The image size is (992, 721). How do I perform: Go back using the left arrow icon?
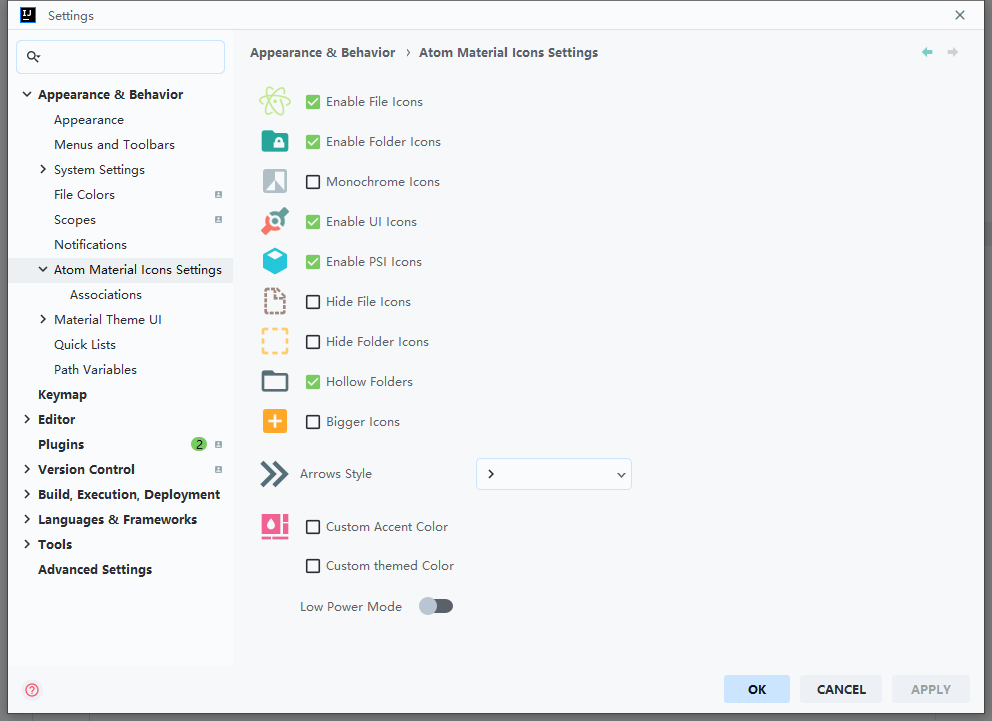coord(927,52)
